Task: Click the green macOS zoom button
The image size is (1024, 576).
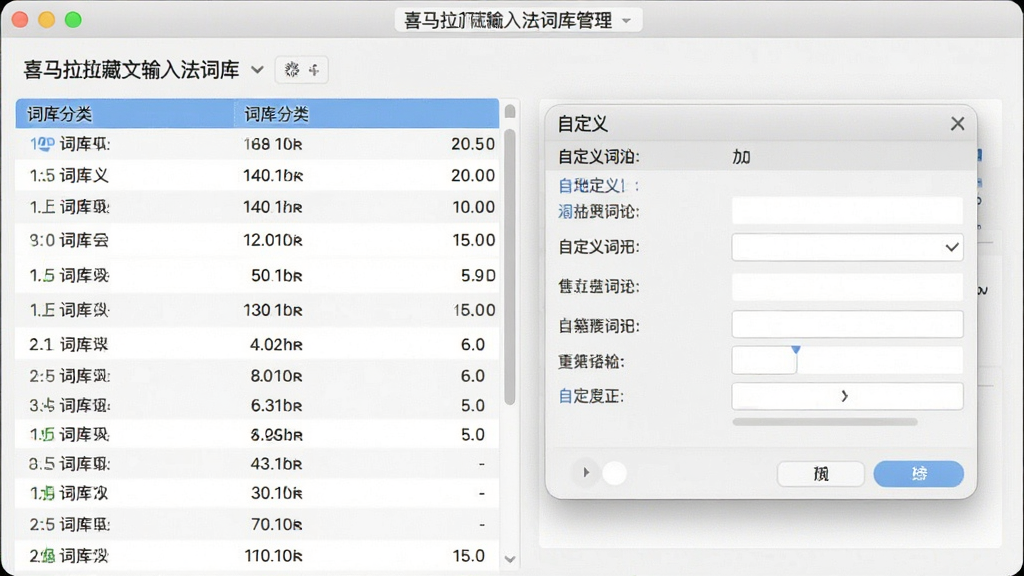Action: 73,20
